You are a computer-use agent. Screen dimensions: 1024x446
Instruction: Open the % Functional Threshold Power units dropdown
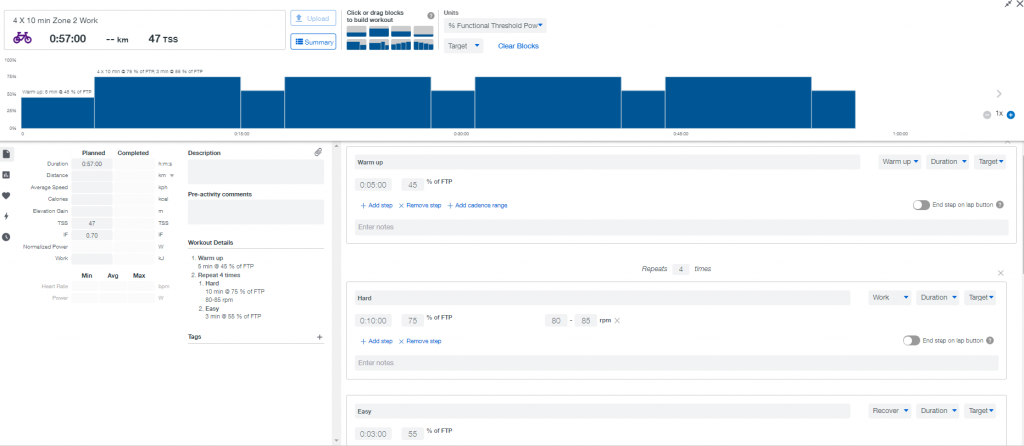point(495,25)
